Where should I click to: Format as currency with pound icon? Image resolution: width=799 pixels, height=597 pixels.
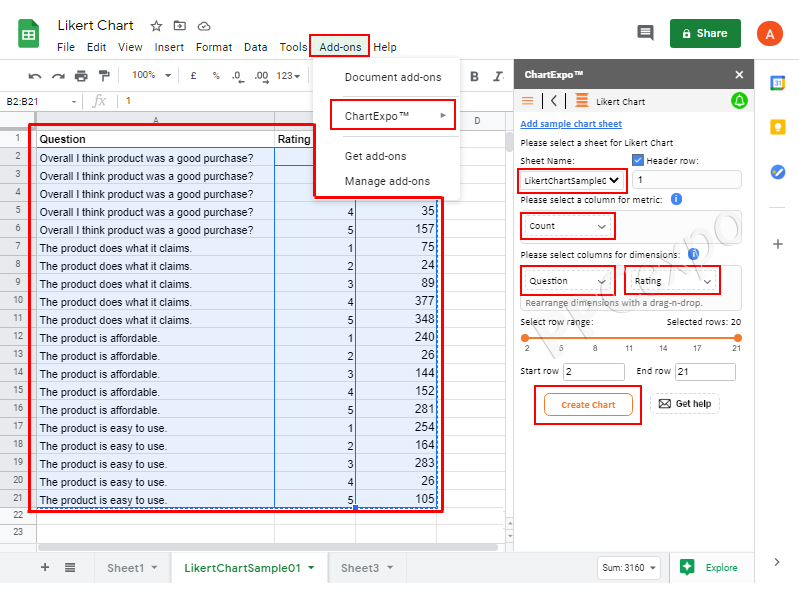194,75
